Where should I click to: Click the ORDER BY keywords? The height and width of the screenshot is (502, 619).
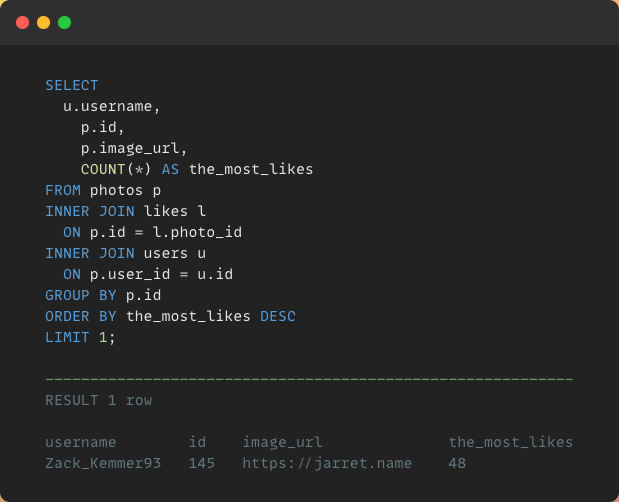(x=81, y=316)
